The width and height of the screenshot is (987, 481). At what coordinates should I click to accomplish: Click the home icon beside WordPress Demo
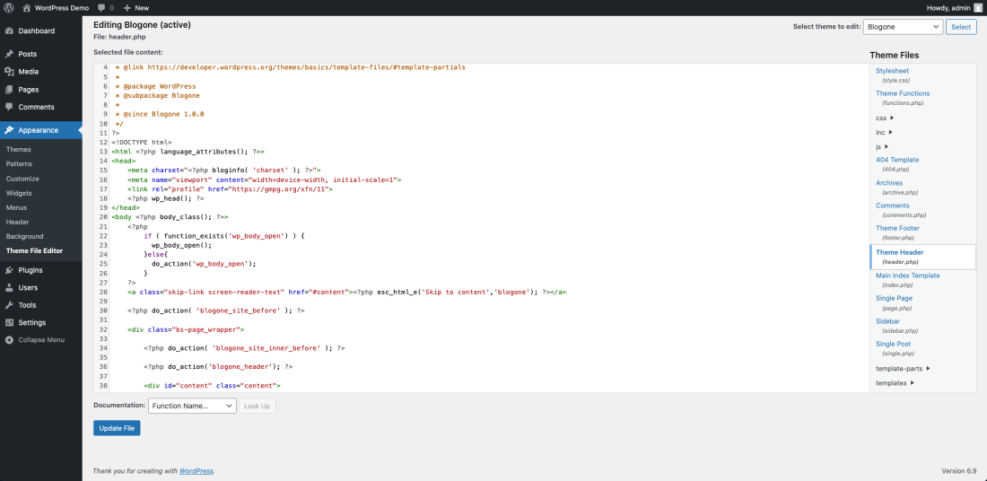pyautogui.click(x=27, y=8)
